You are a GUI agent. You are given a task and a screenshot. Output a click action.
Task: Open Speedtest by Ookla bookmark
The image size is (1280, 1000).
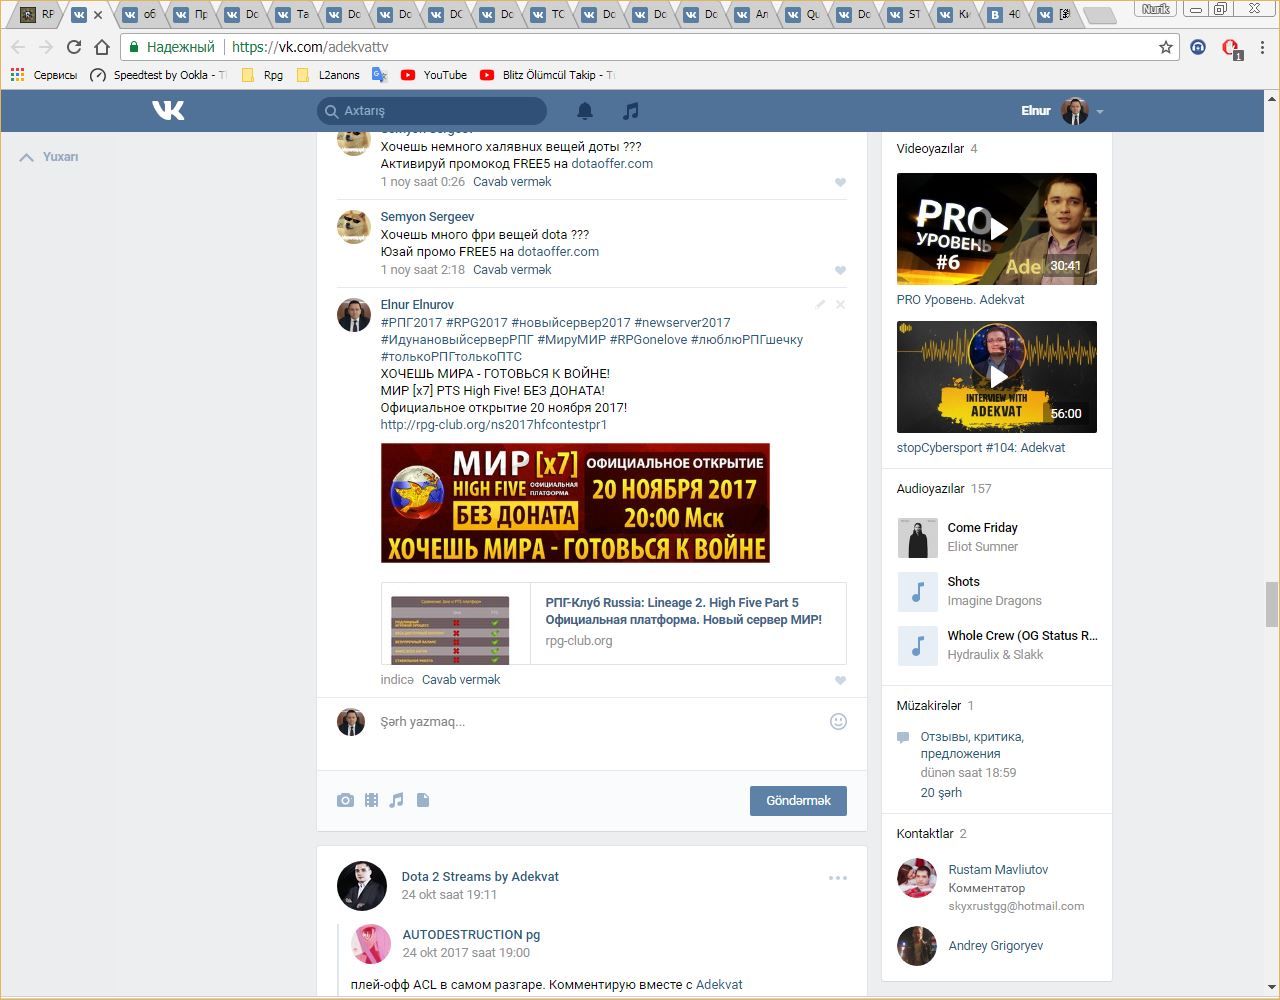[158, 75]
